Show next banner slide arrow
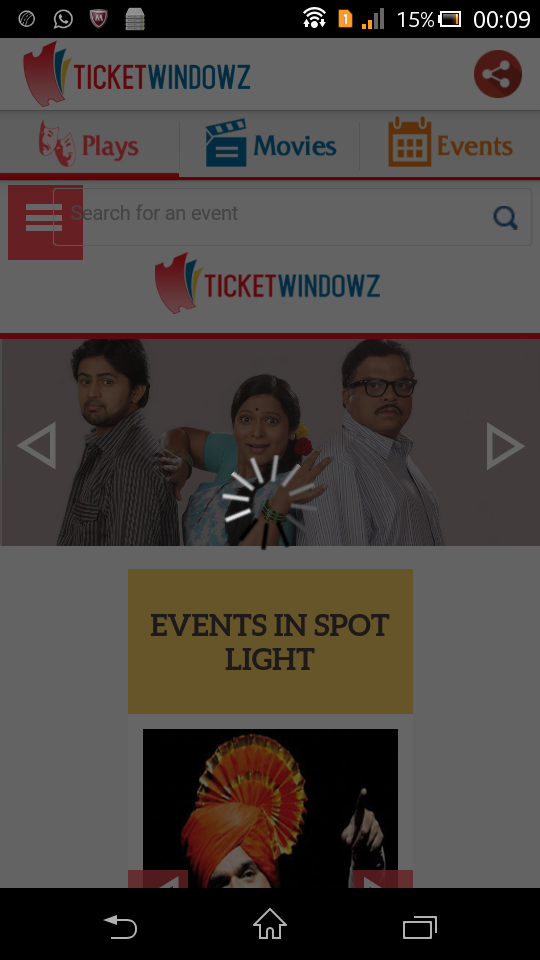This screenshot has width=540, height=960. pyautogui.click(x=505, y=446)
